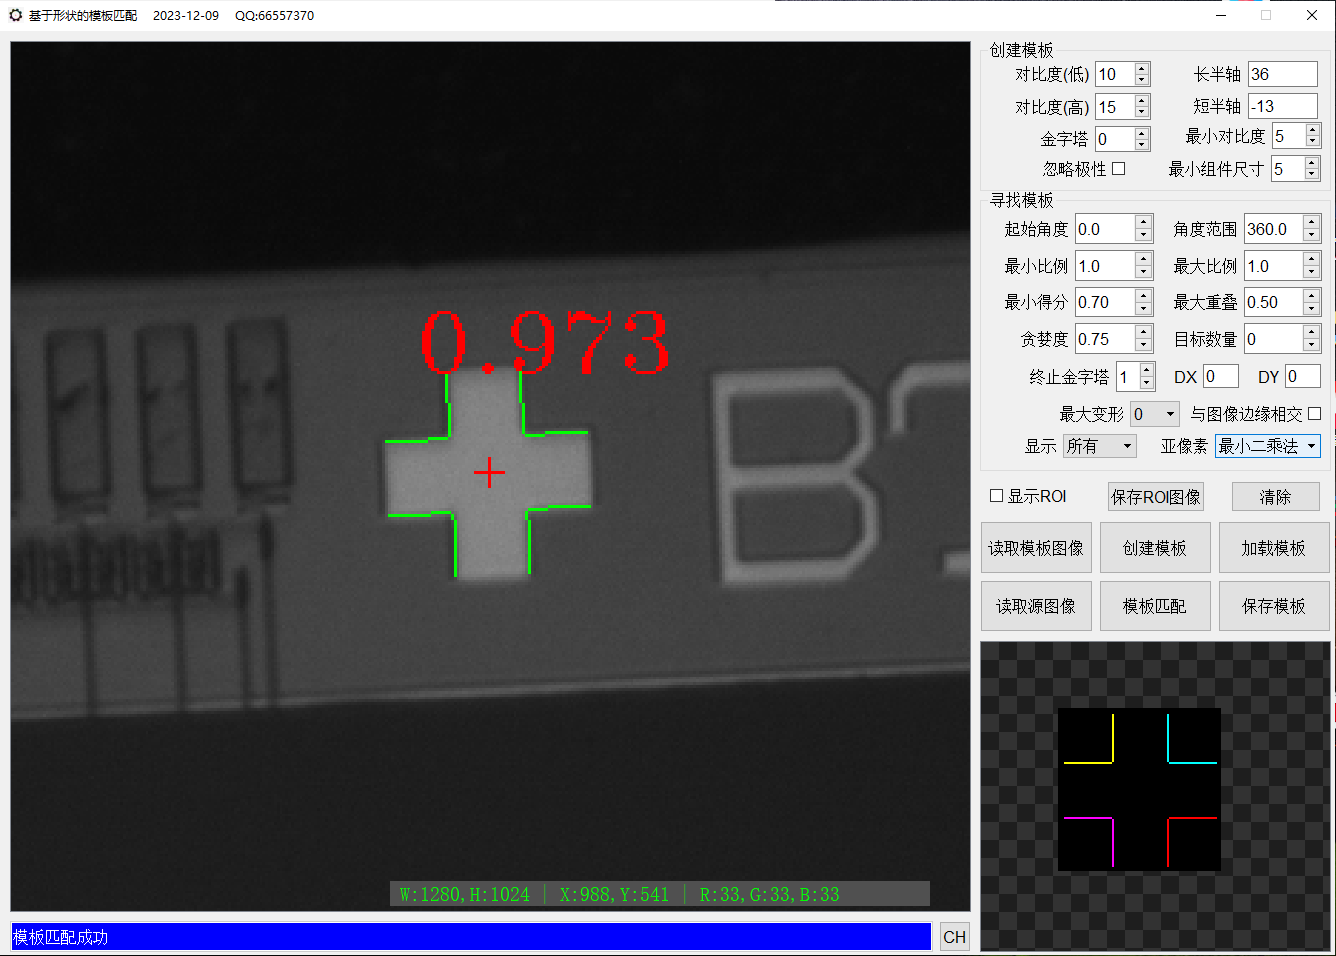
Task: Open the 显示 dropdown showing 所有
Action: (x=1099, y=446)
